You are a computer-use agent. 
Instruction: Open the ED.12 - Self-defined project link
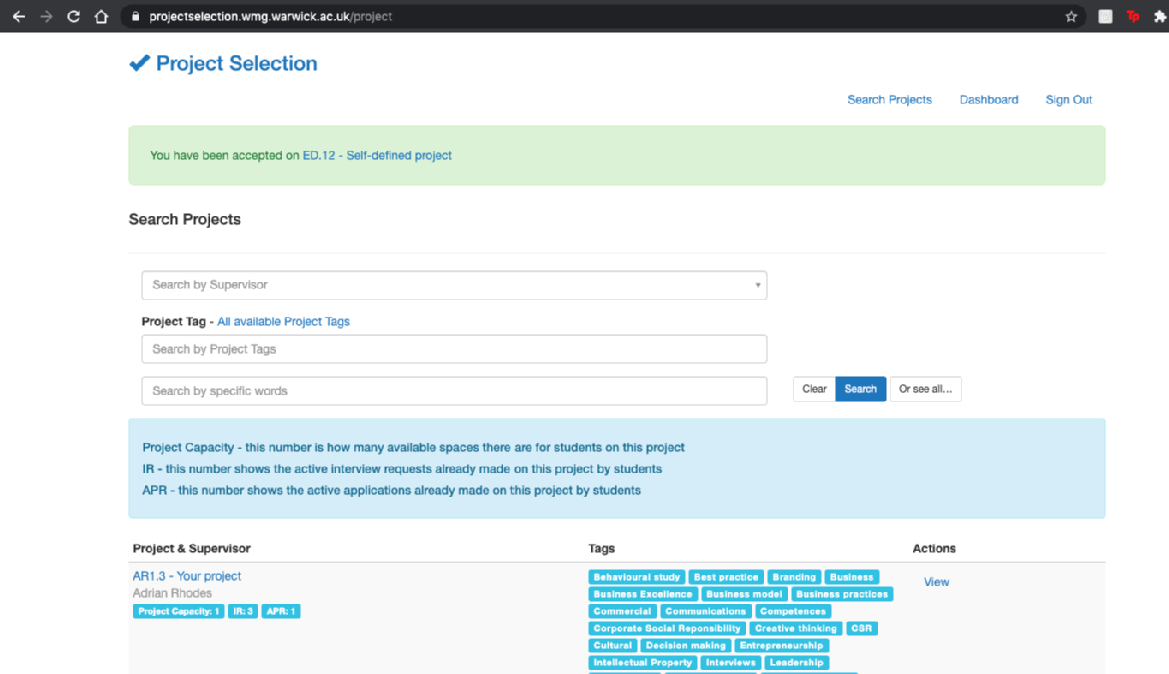click(x=377, y=156)
